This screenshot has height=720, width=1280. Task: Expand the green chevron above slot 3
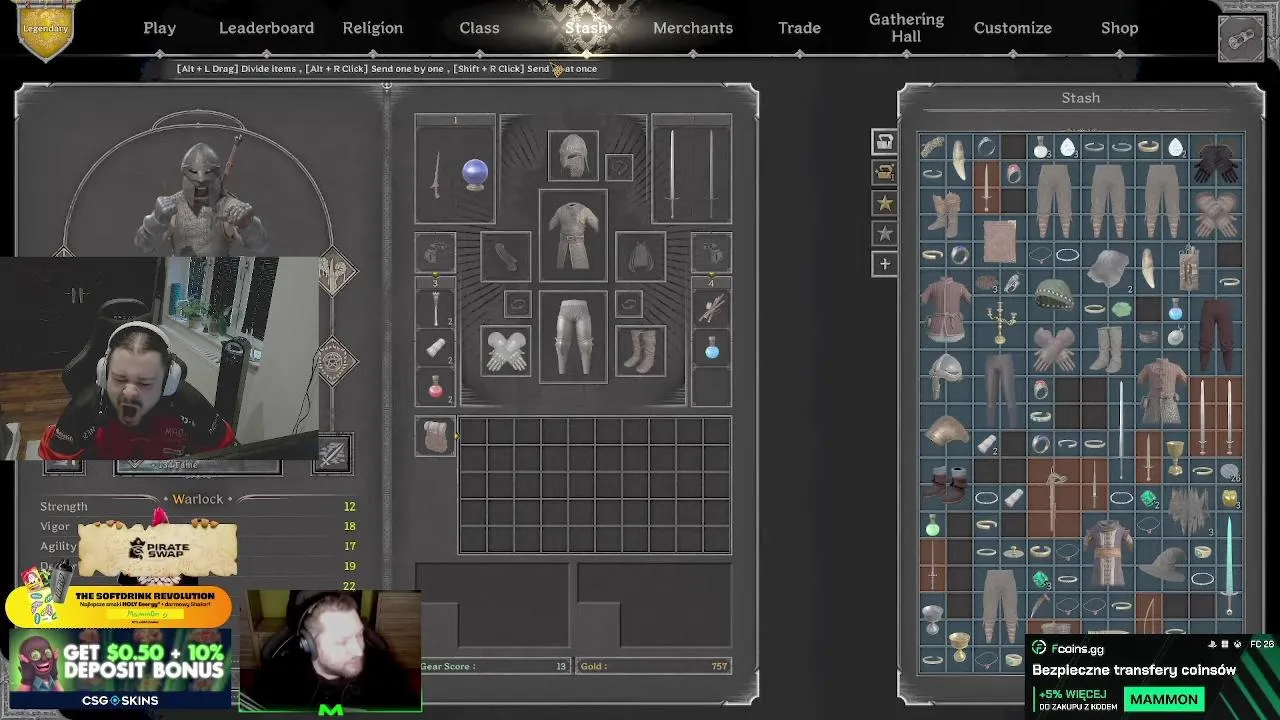point(435,274)
